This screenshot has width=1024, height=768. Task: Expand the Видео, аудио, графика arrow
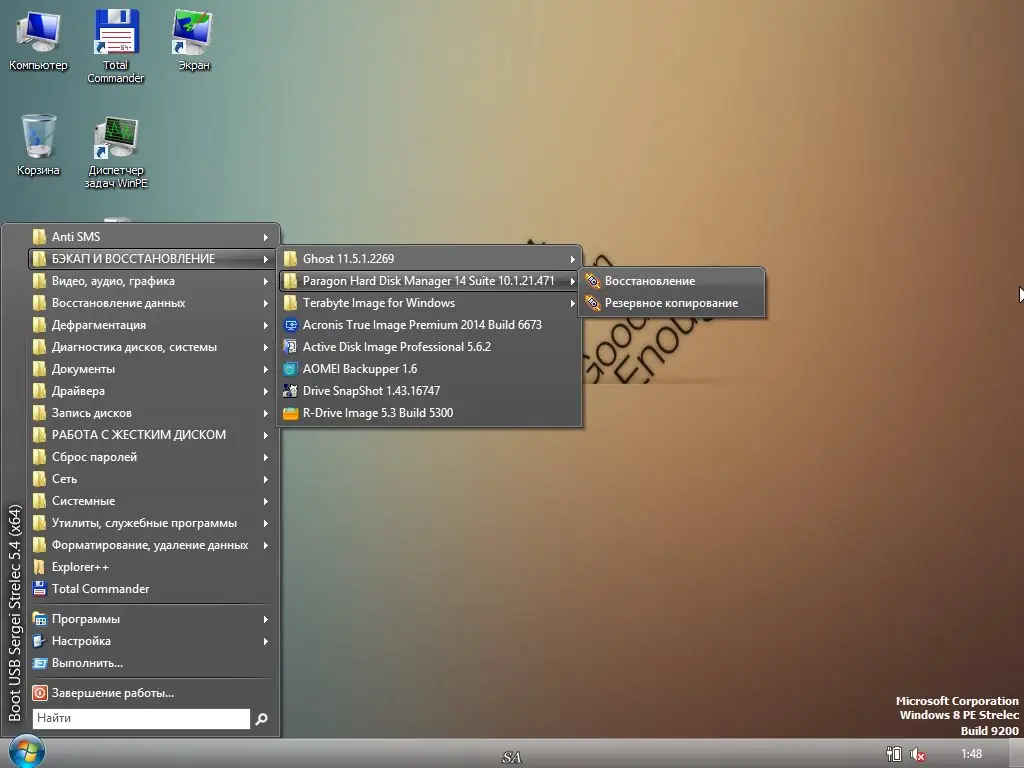coord(266,281)
